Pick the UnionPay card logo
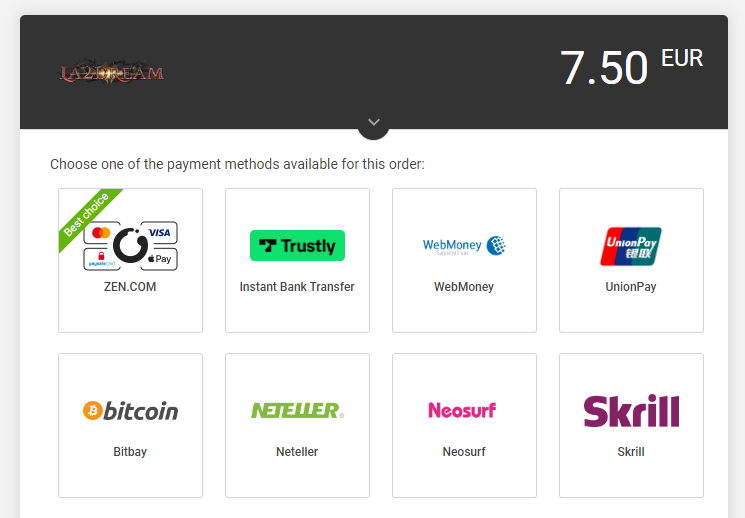Image resolution: width=745 pixels, height=518 pixels. [630, 246]
